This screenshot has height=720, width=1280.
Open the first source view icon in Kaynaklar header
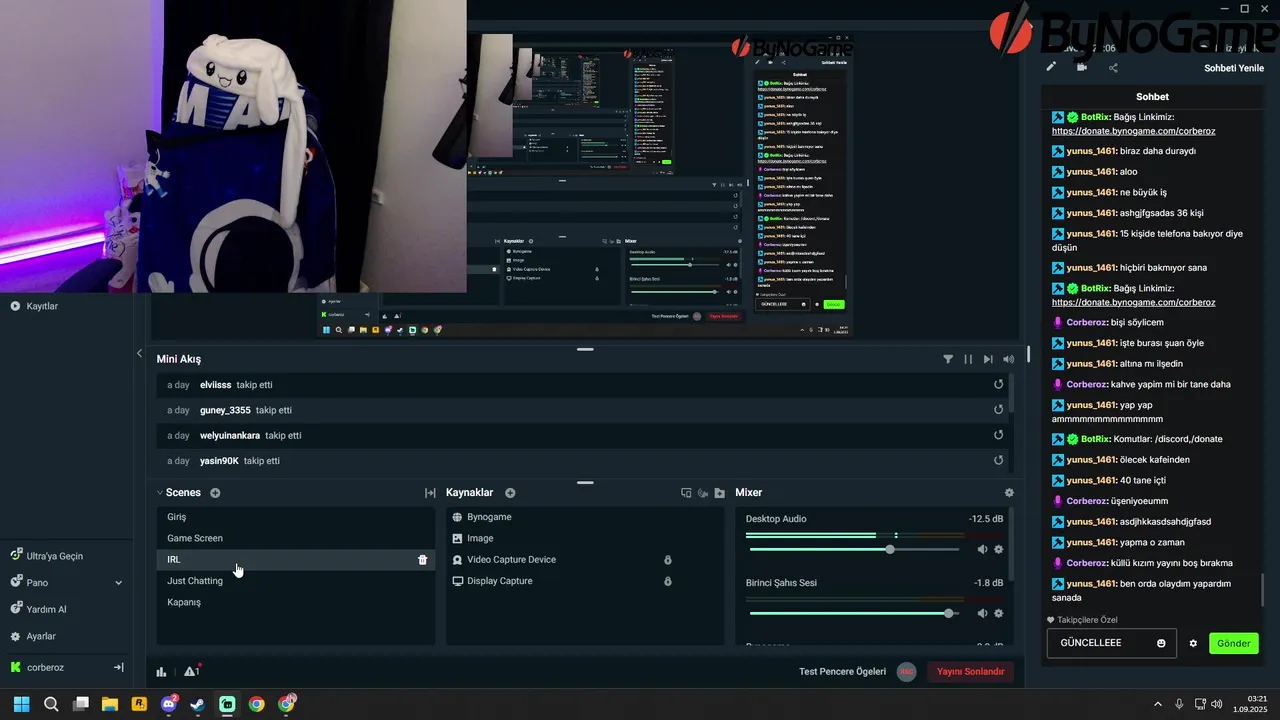click(x=686, y=493)
